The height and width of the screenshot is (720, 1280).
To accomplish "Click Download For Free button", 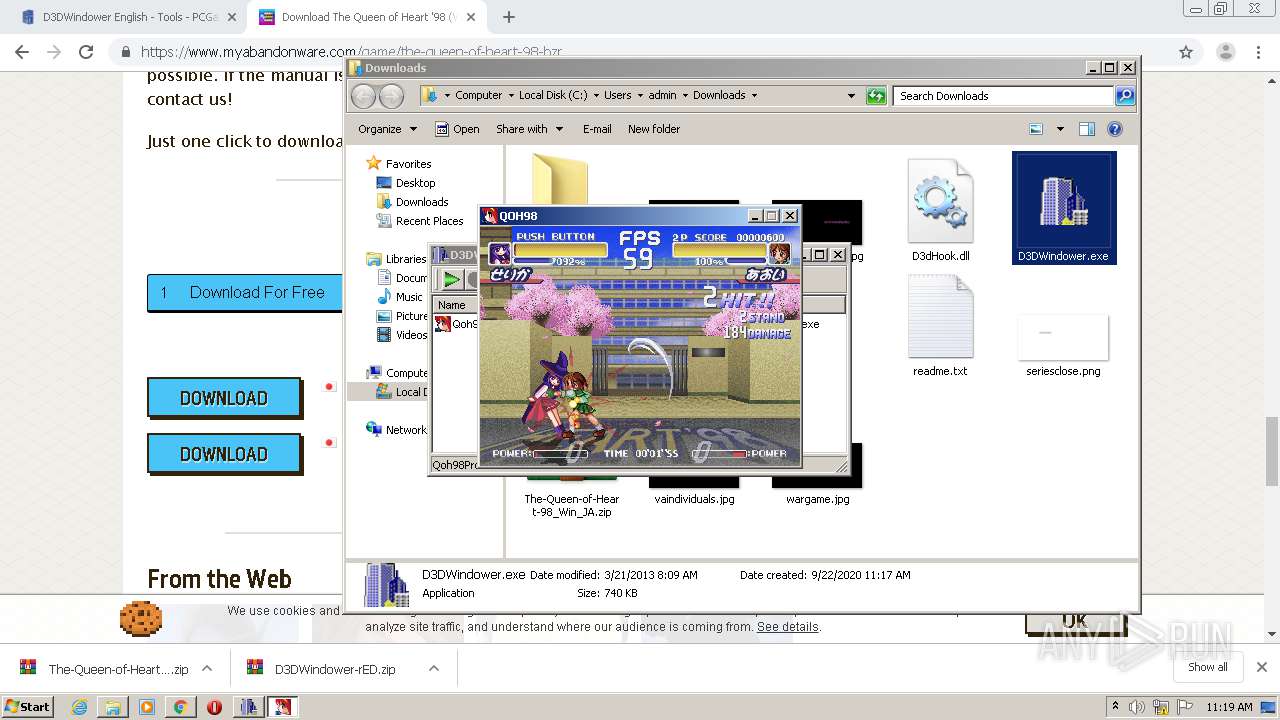I will (x=244, y=292).
